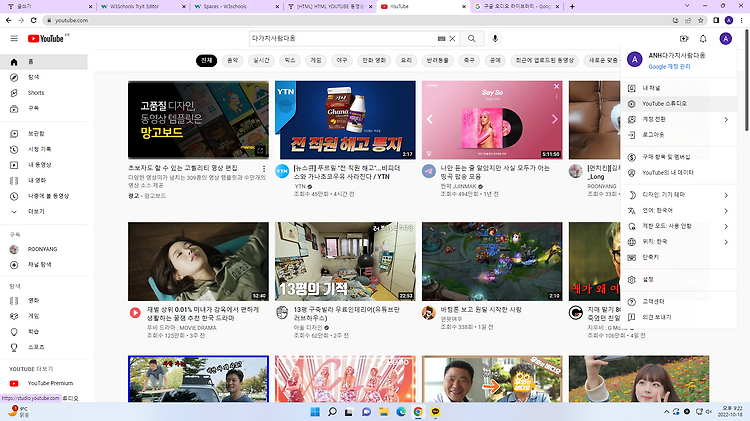Open Windows Start menu in taskbar

(315, 412)
